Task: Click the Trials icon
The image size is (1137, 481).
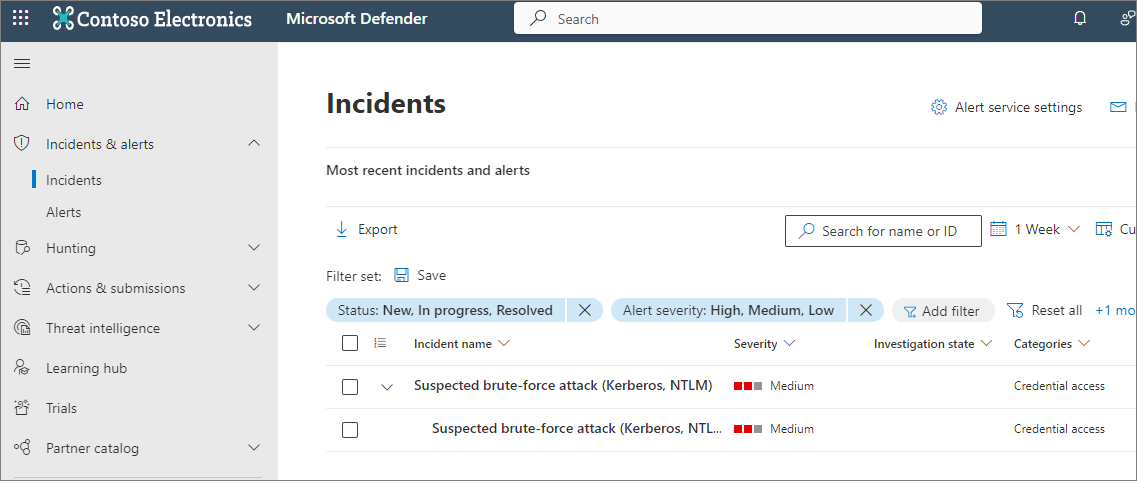Action: [22, 408]
